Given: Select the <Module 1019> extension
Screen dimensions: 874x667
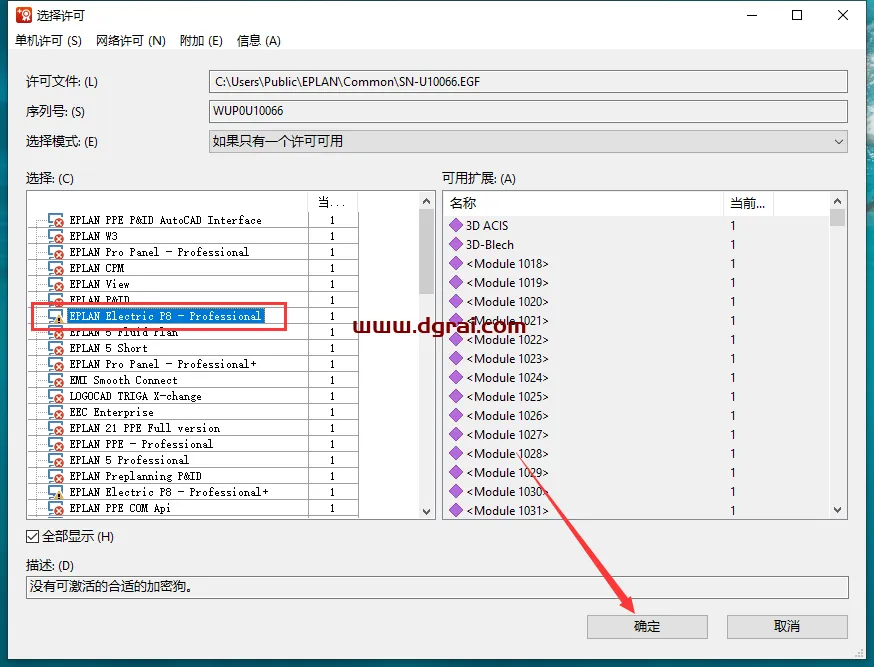Looking at the screenshot, I should coord(507,283).
